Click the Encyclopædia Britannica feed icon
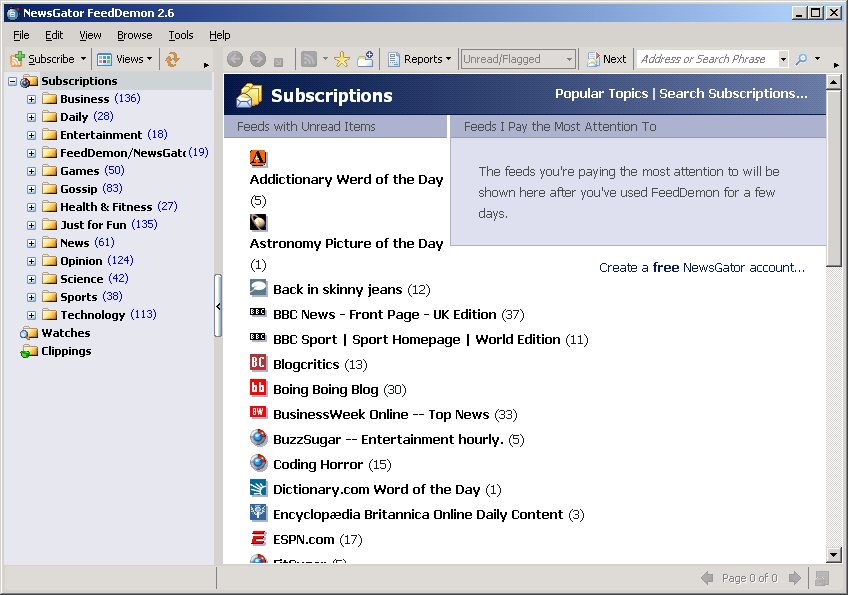The height and width of the screenshot is (595, 848). click(x=258, y=512)
